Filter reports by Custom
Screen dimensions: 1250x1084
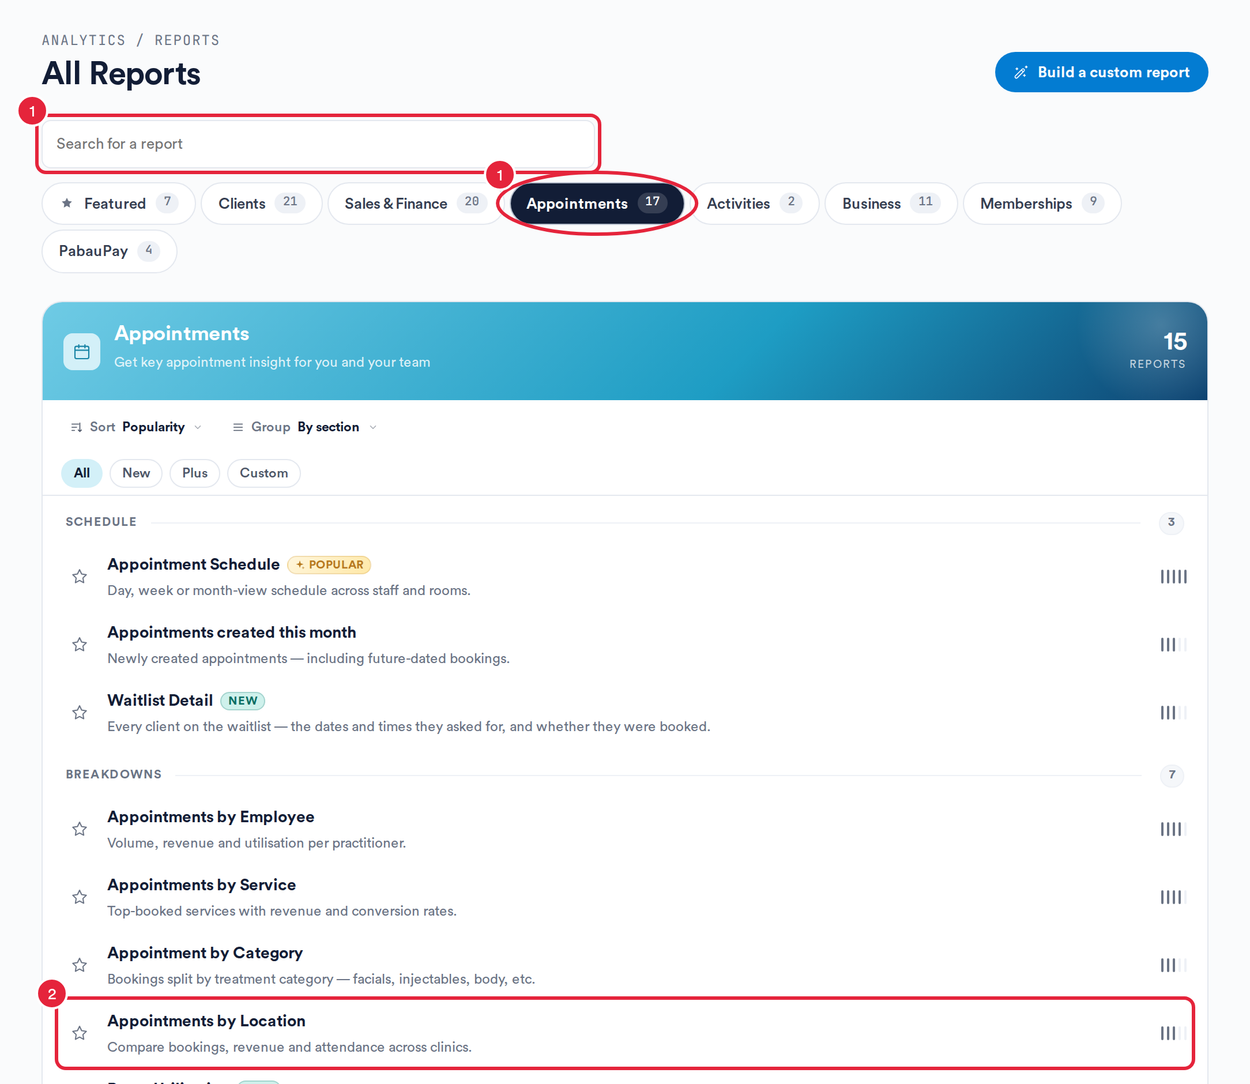click(264, 473)
